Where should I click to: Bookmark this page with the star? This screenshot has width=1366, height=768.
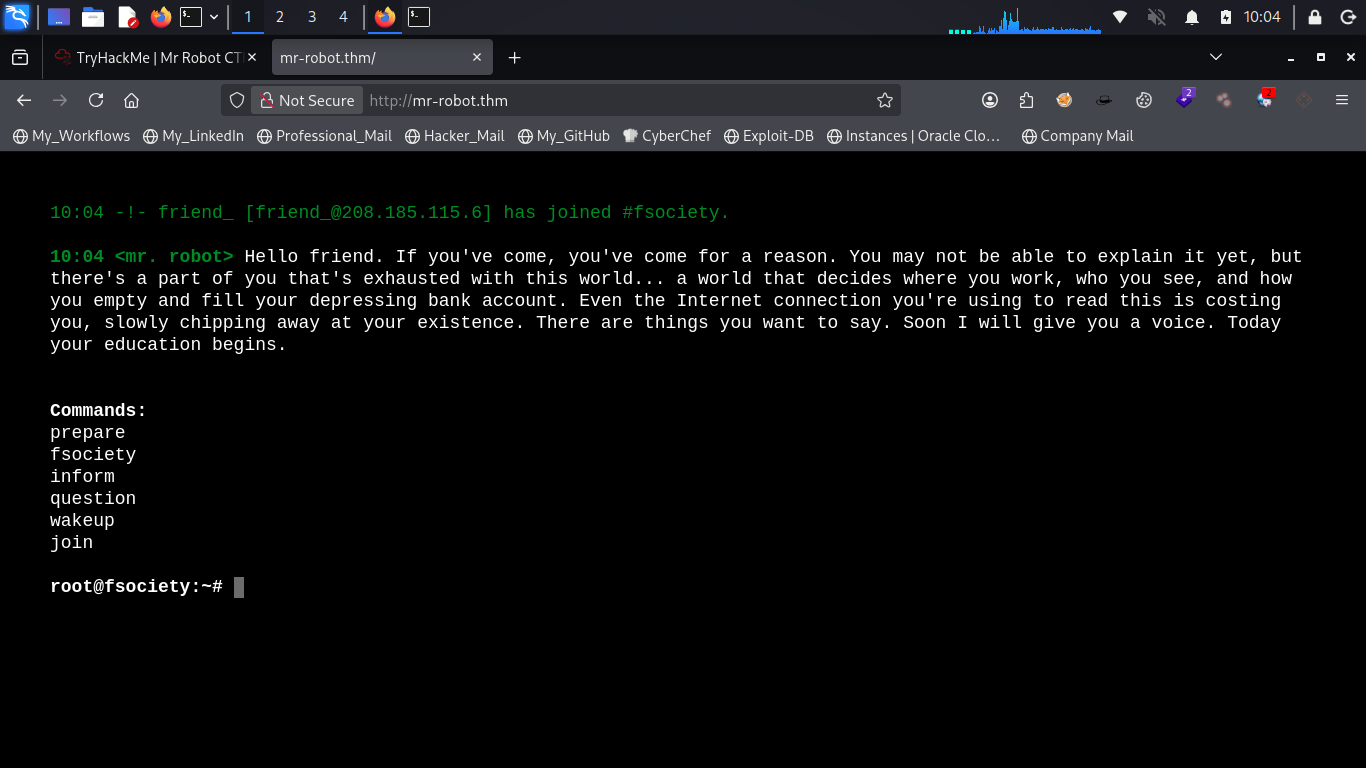click(884, 100)
